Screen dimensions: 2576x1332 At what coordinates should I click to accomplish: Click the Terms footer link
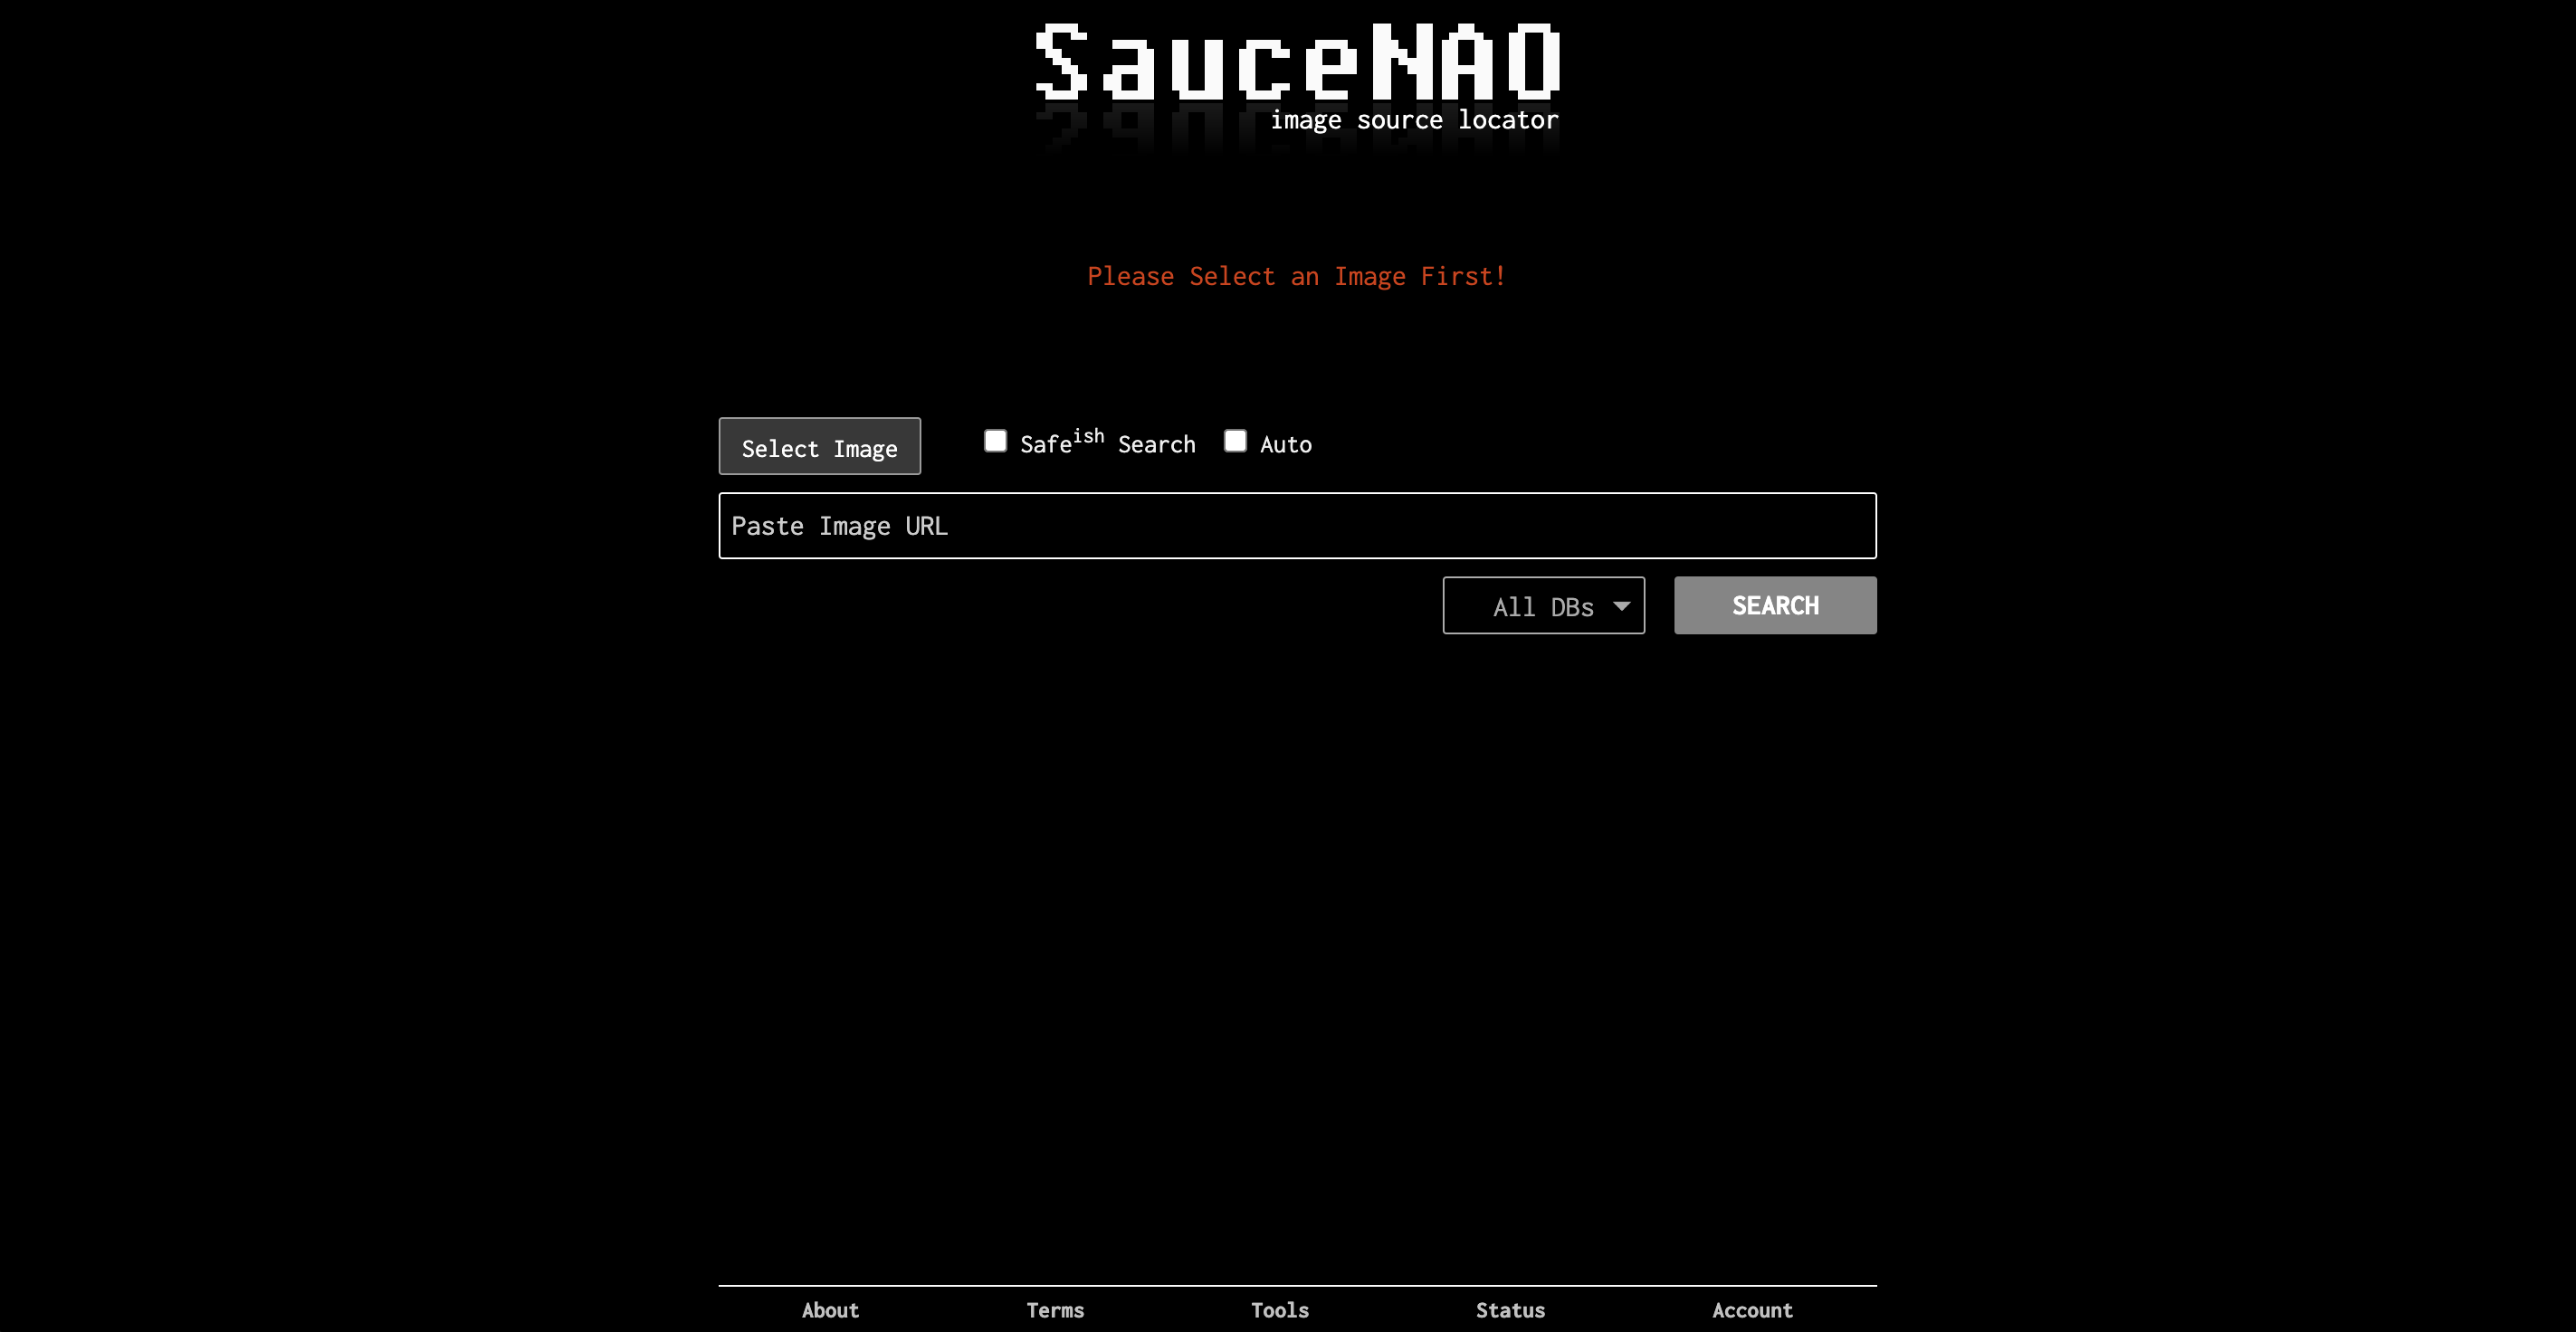pos(1054,1308)
